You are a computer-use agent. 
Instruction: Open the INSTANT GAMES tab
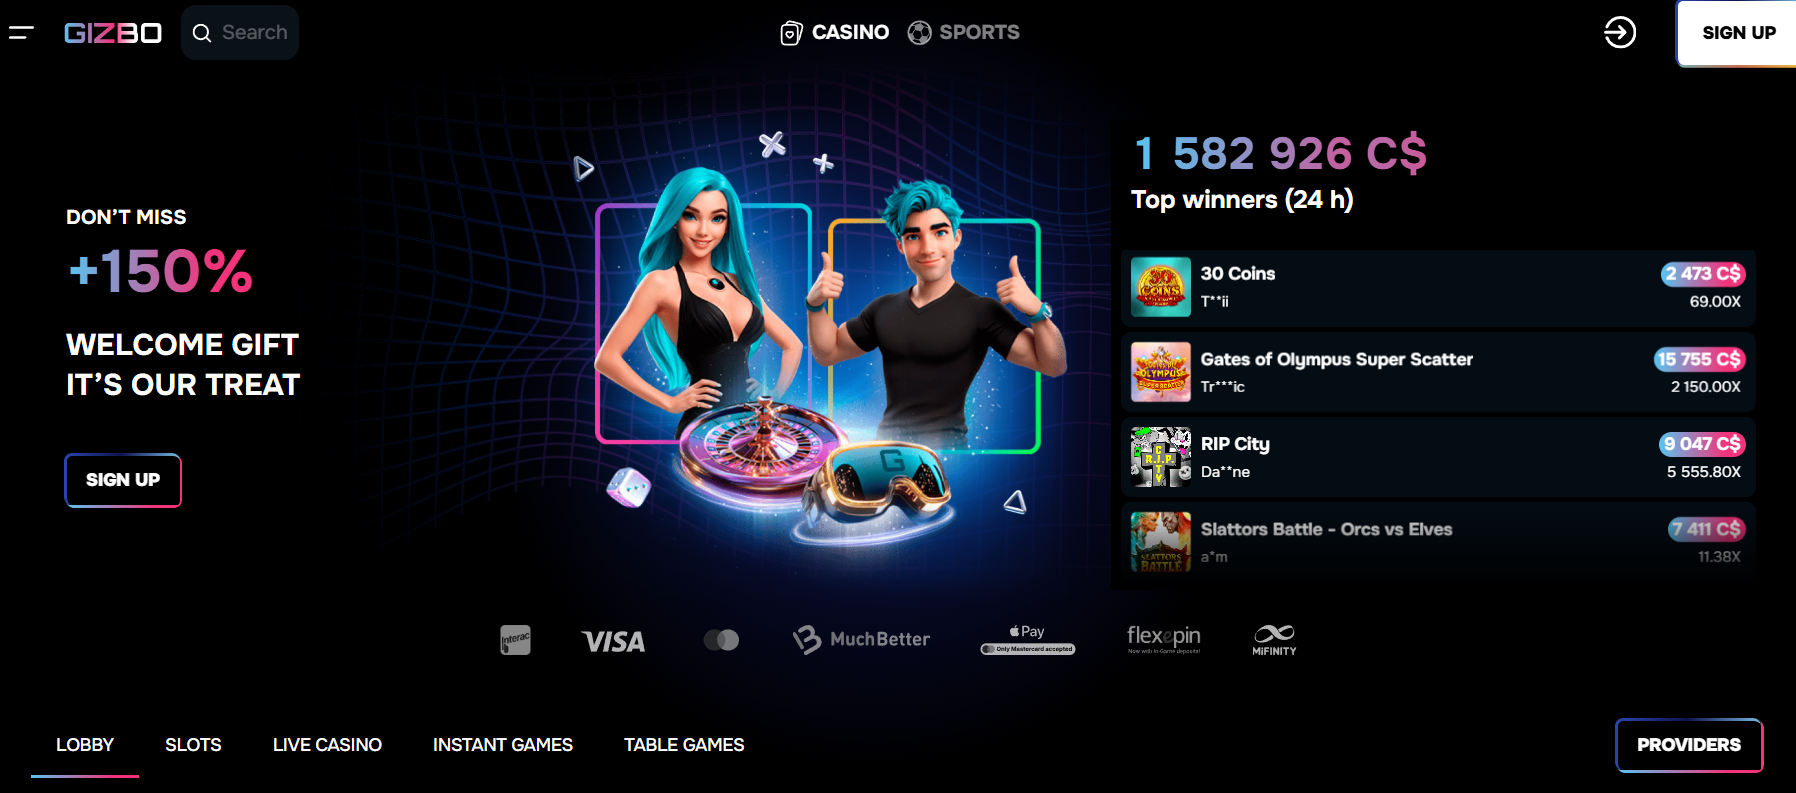[x=503, y=745]
